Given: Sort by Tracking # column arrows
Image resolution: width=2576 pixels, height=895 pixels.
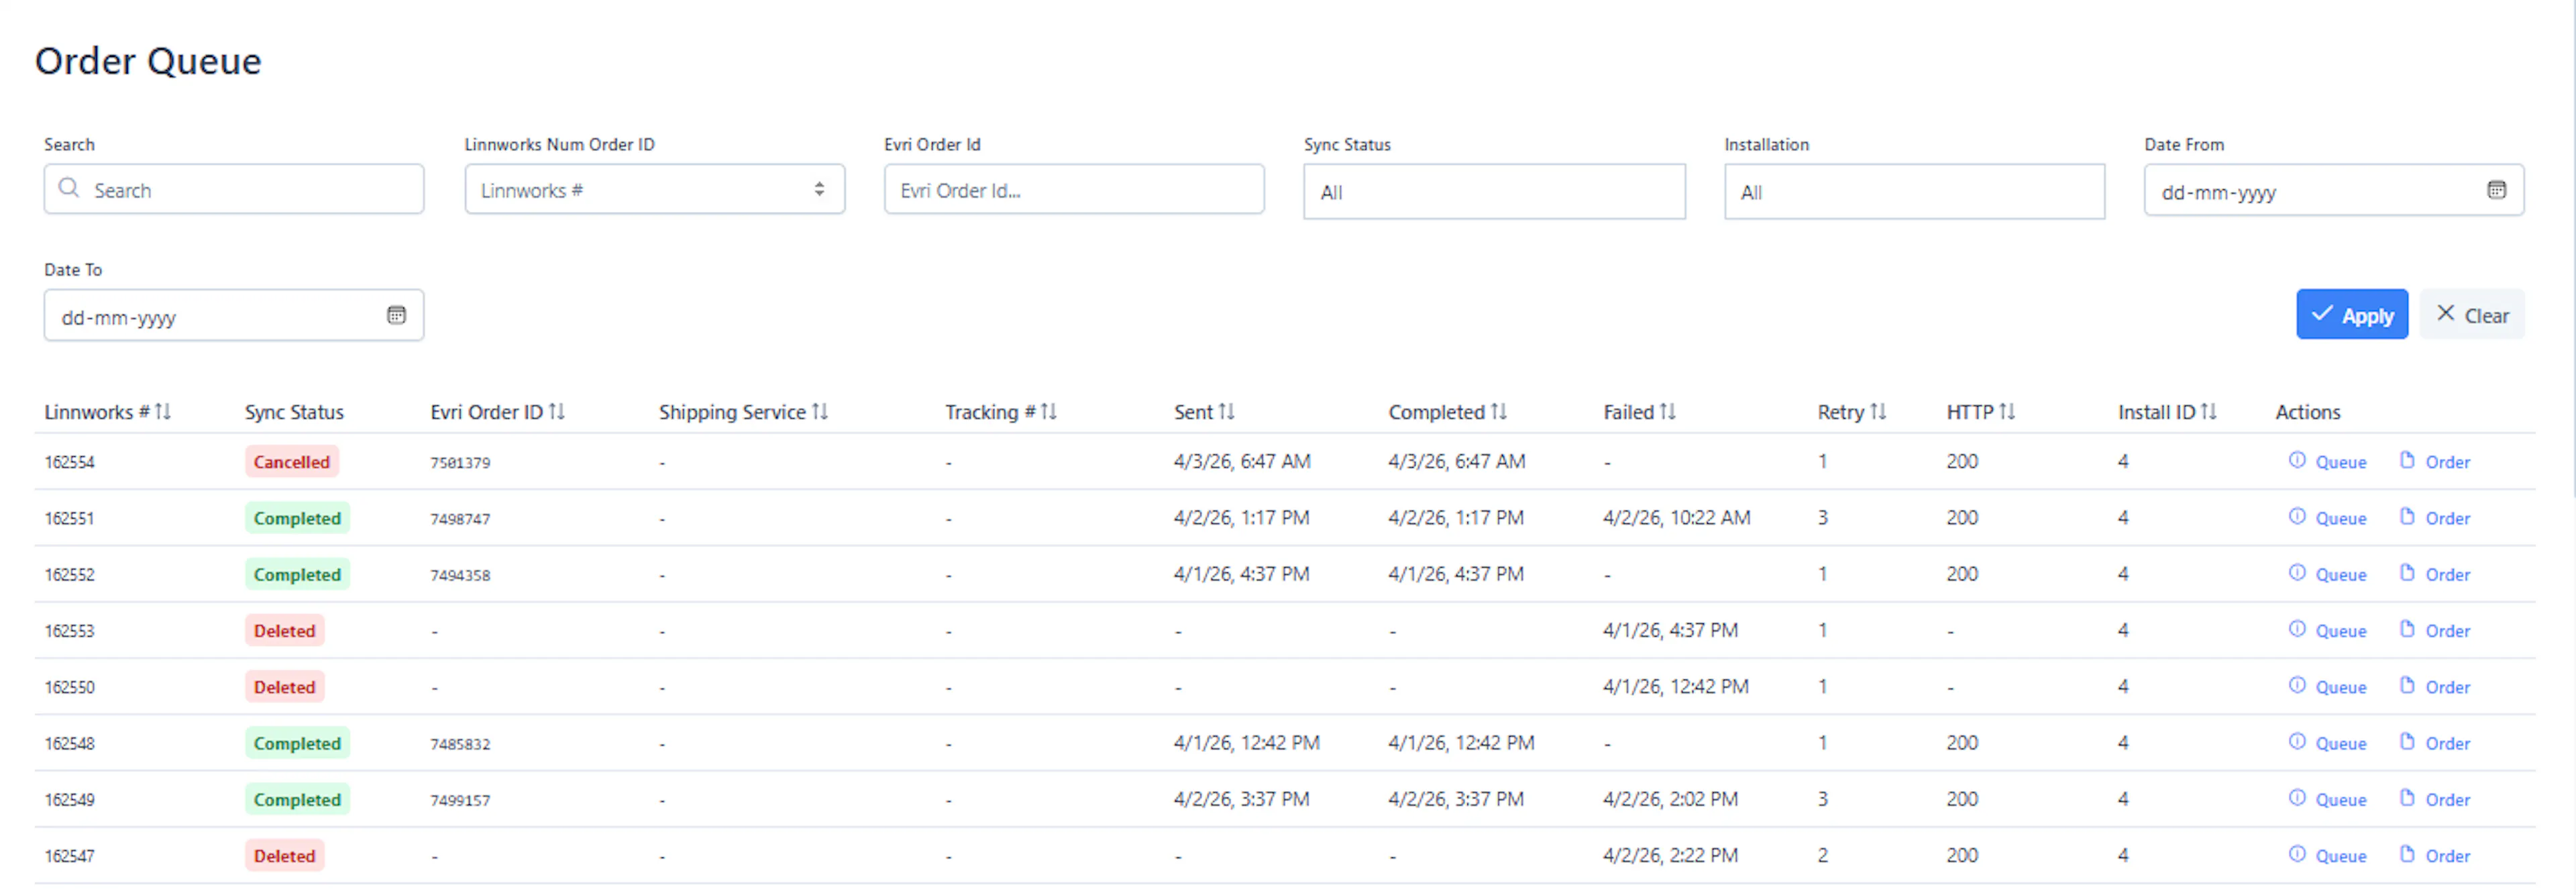Looking at the screenshot, I should point(1048,412).
